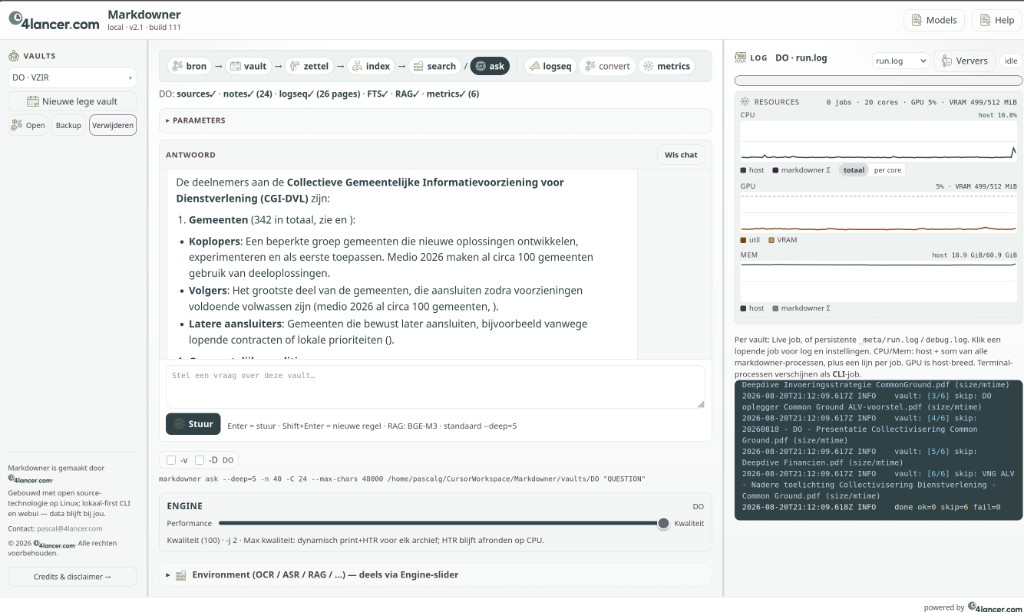The height and width of the screenshot is (612, 1024).
Task: Switch to the logseq tab
Action: (x=551, y=66)
